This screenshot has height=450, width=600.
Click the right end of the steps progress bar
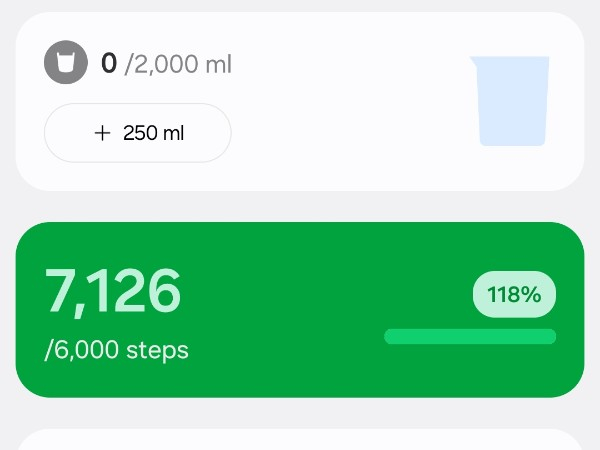tap(550, 337)
